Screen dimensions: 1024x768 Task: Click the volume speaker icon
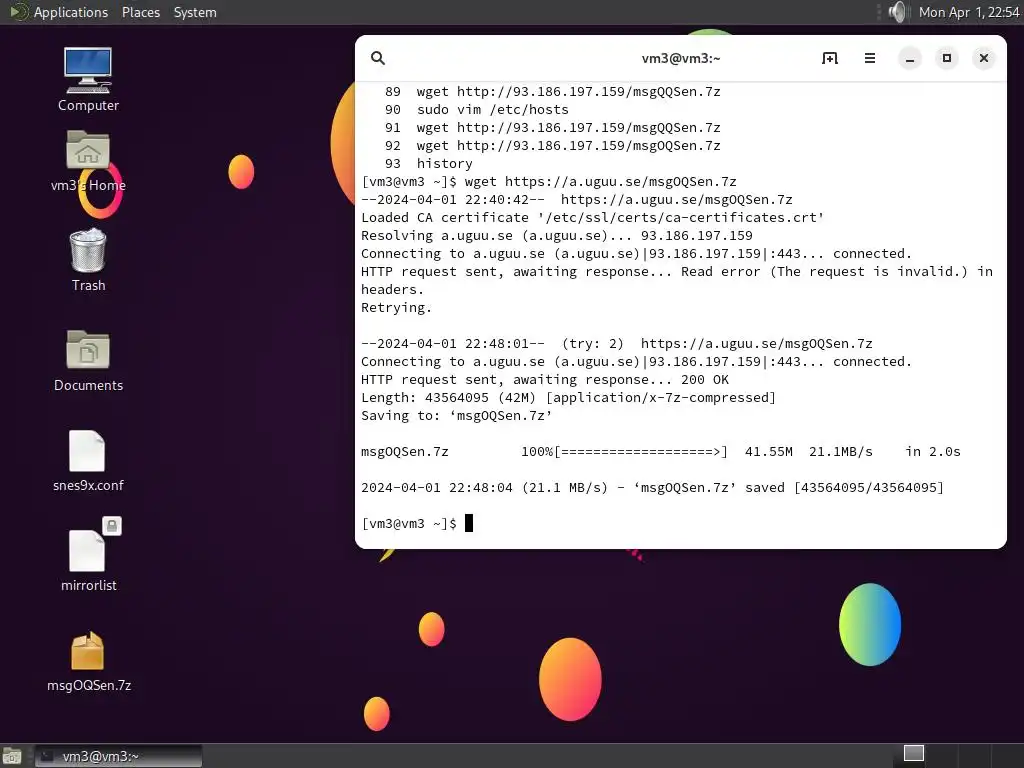coord(899,12)
